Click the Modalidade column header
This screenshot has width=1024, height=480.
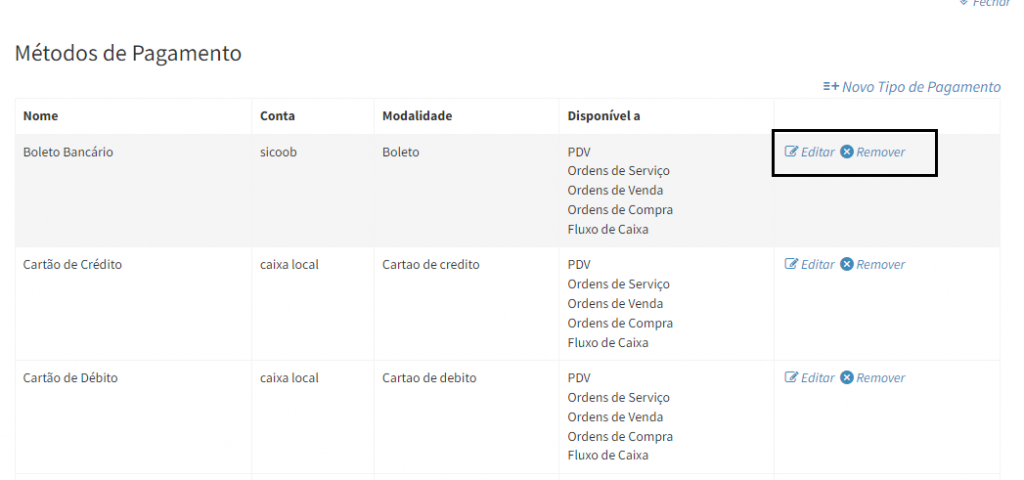coord(417,116)
